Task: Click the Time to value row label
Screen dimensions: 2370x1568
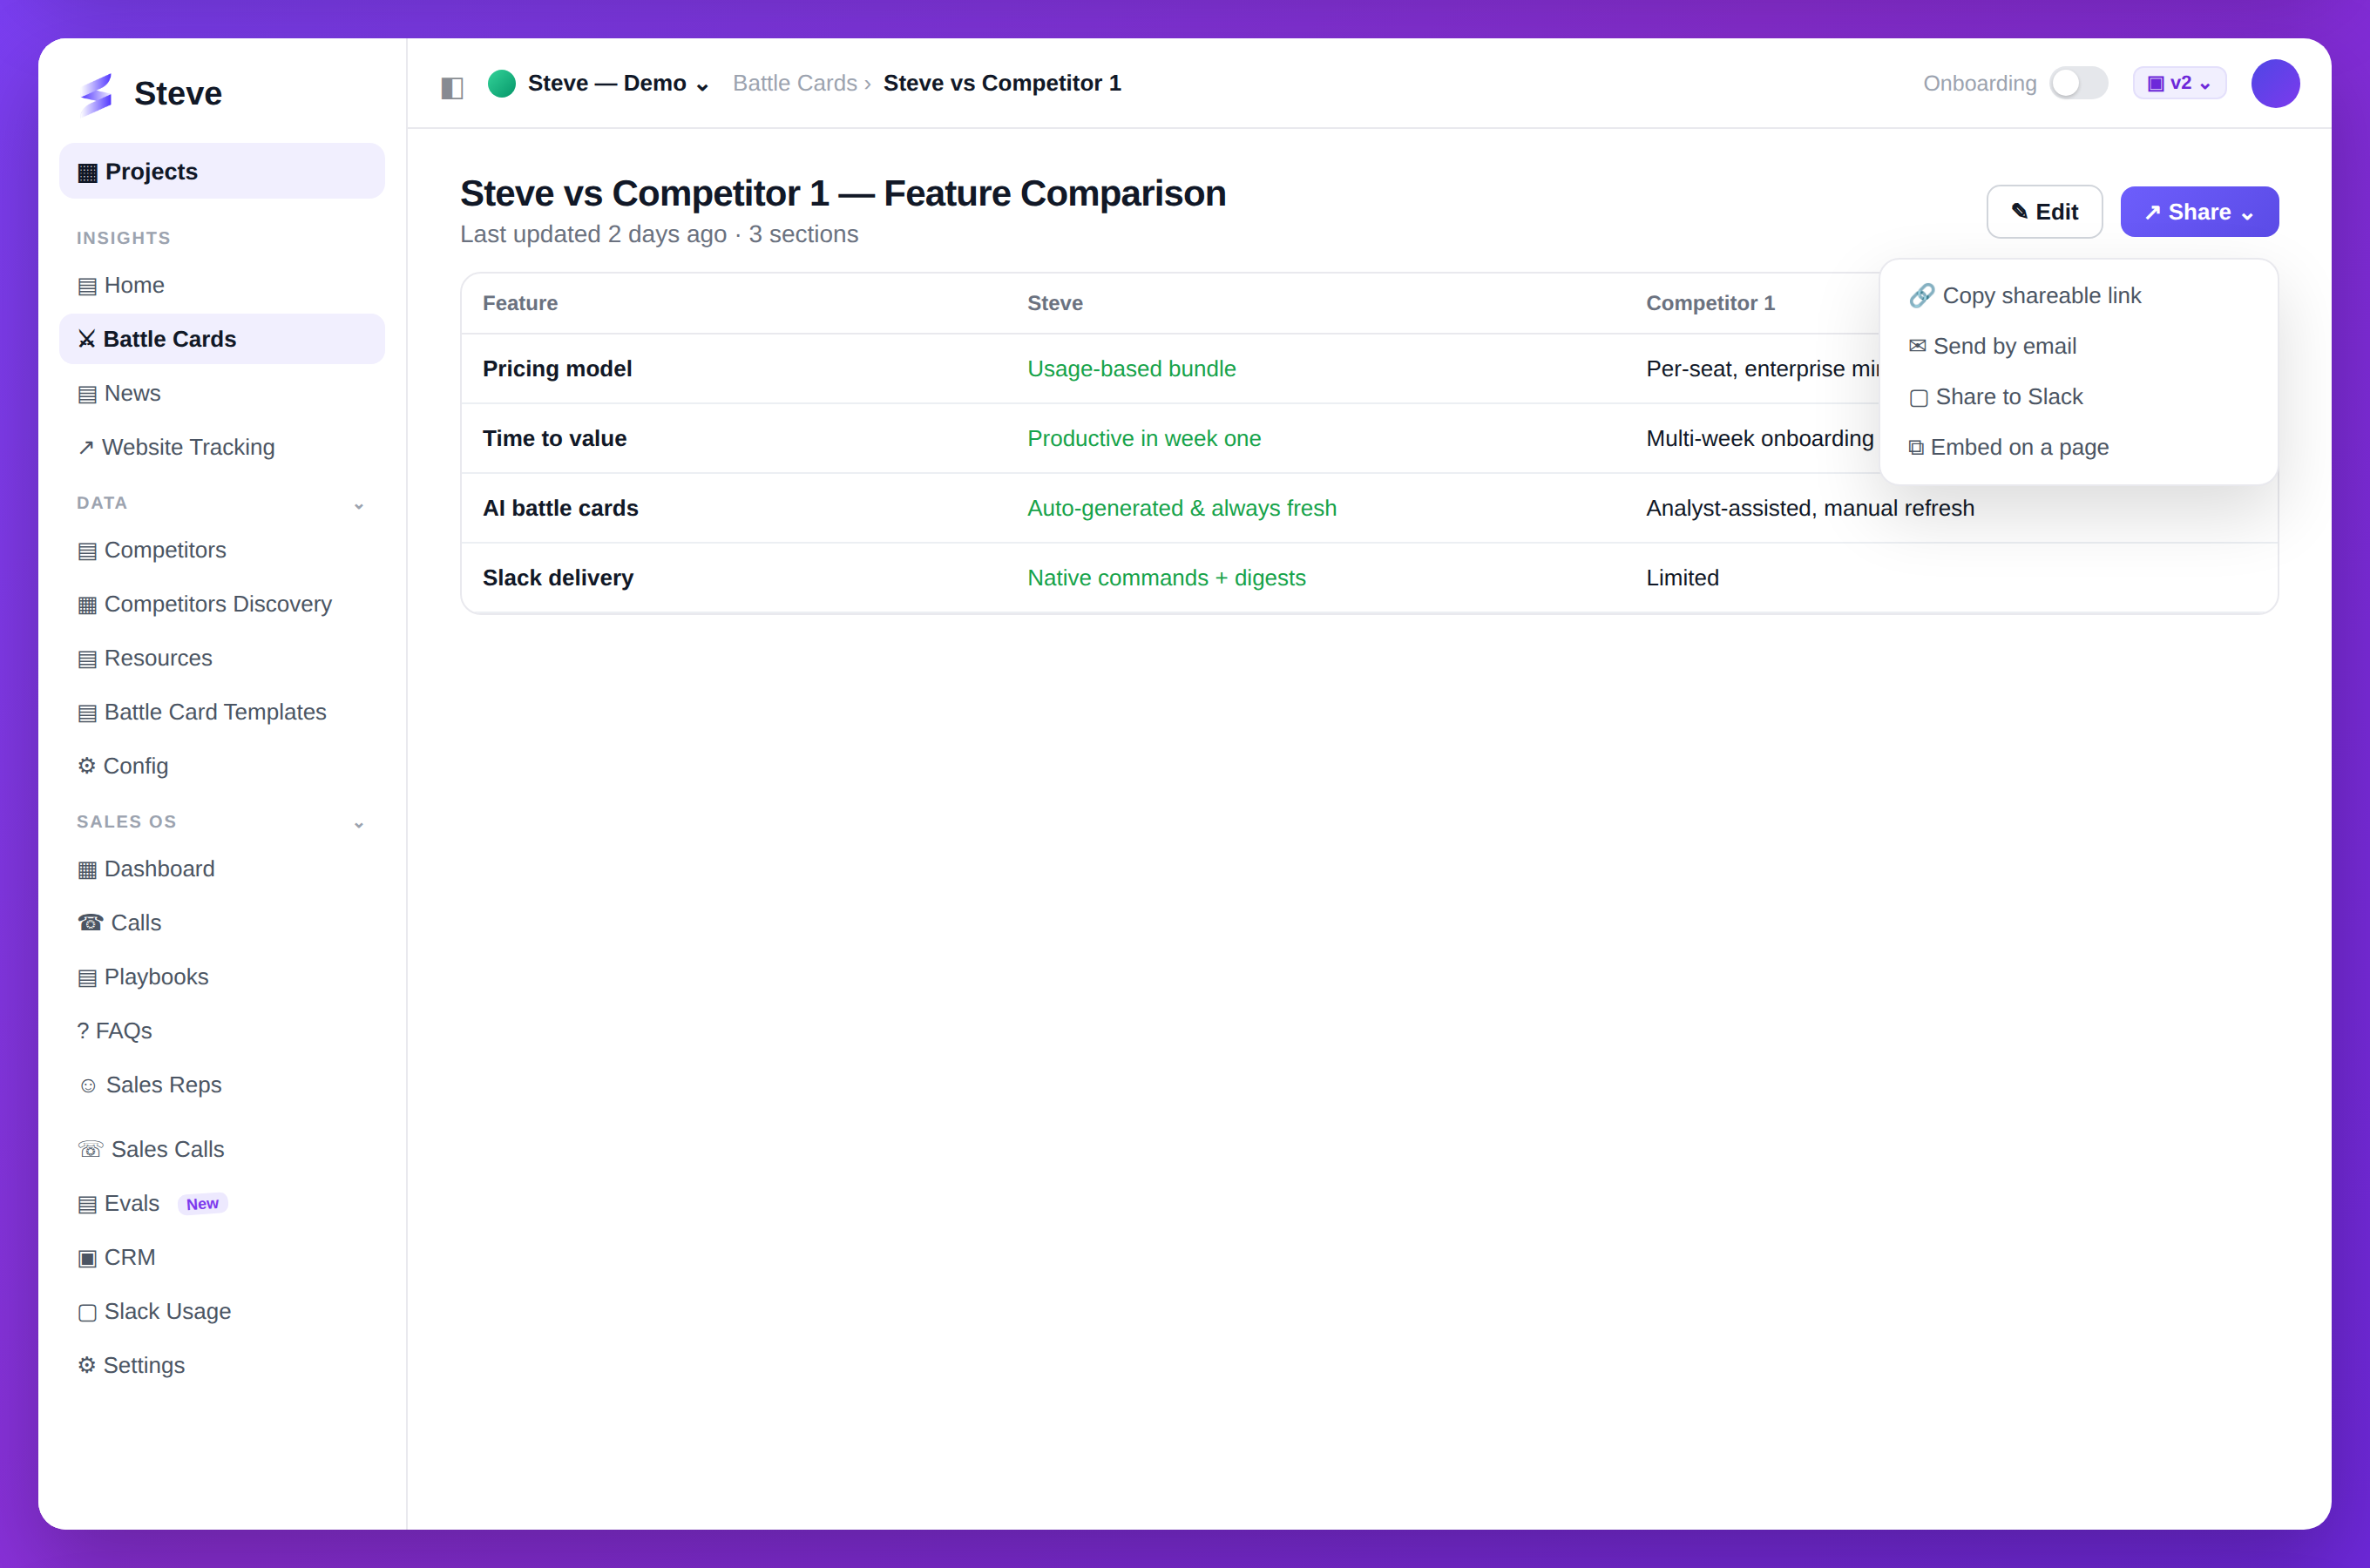Action: coord(555,439)
